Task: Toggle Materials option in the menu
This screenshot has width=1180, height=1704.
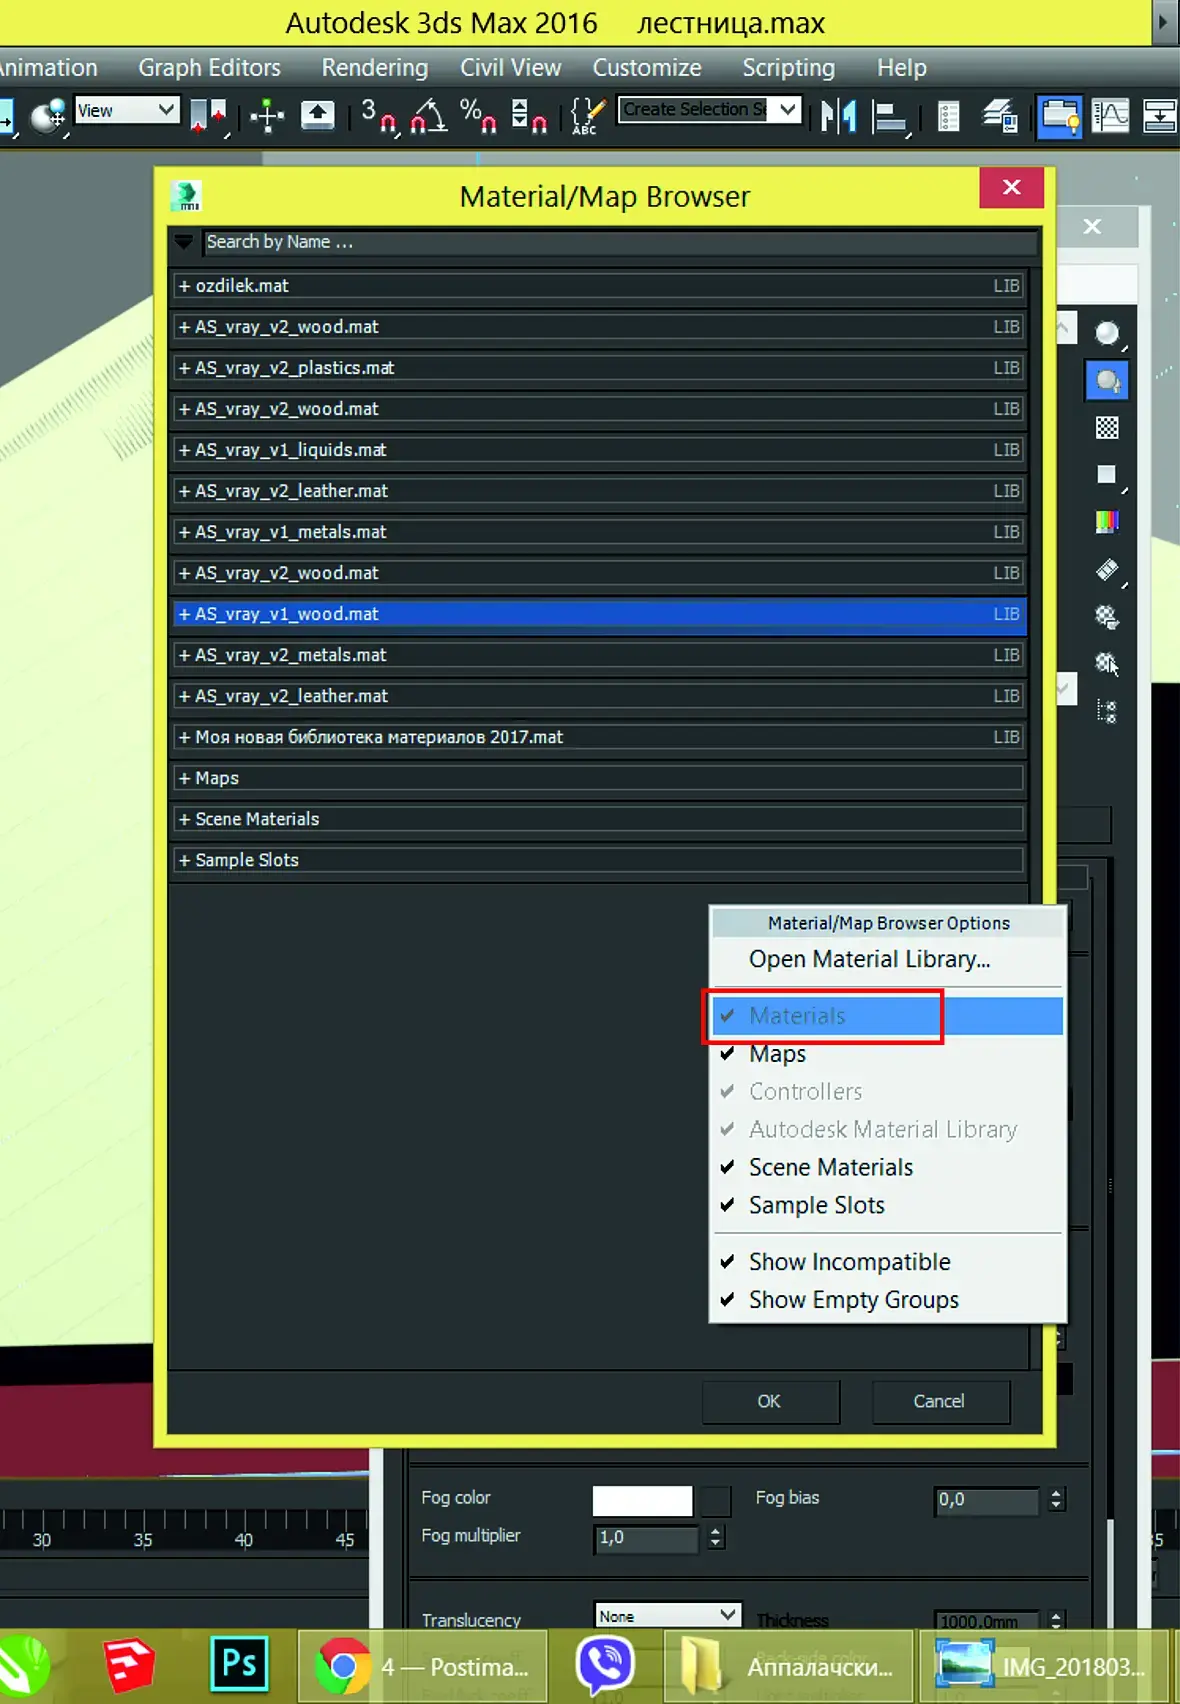Action: 887,1016
